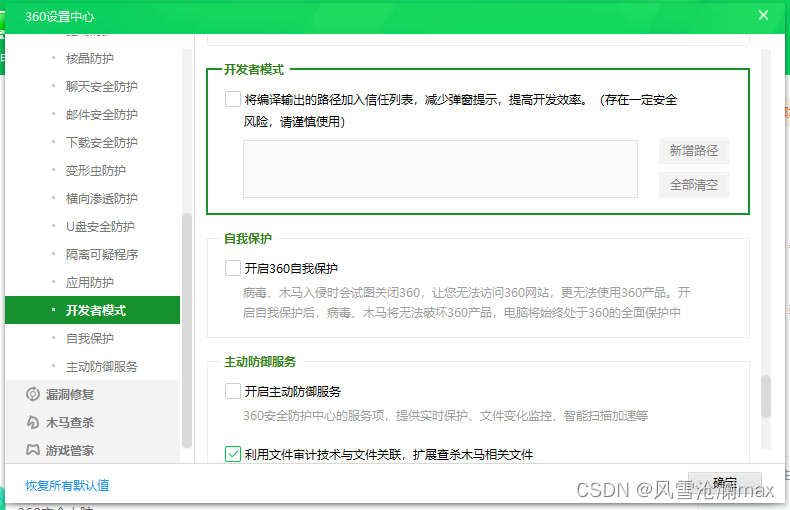Click the content pane scrollbar thumb
Screen dimensions: 790x510
click(x=766, y=396)
